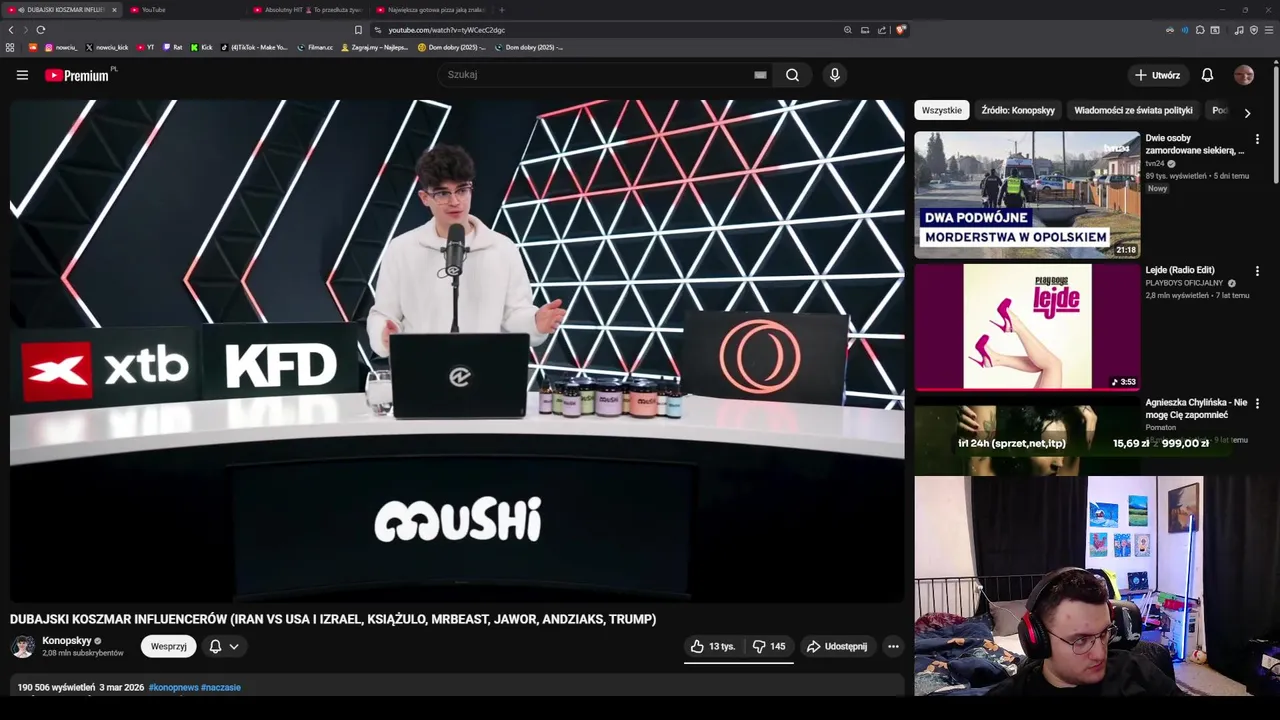Open the apps grid icon in bookmarks bar
This screenshot has width=1280, height=720.
pyautogui.click(x=10, y=47)
